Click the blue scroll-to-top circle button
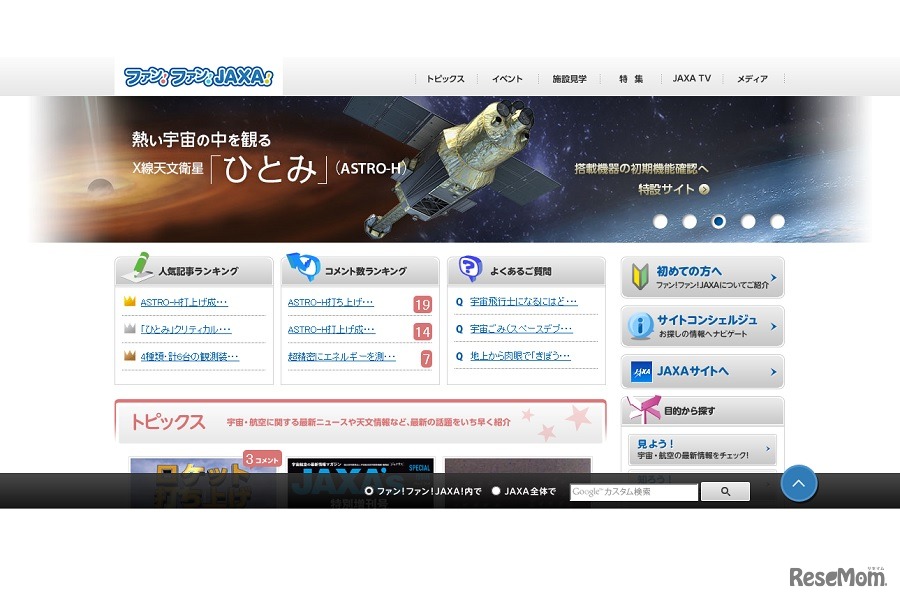The height and width of the screenshot is (600, 900). point(798,483)
